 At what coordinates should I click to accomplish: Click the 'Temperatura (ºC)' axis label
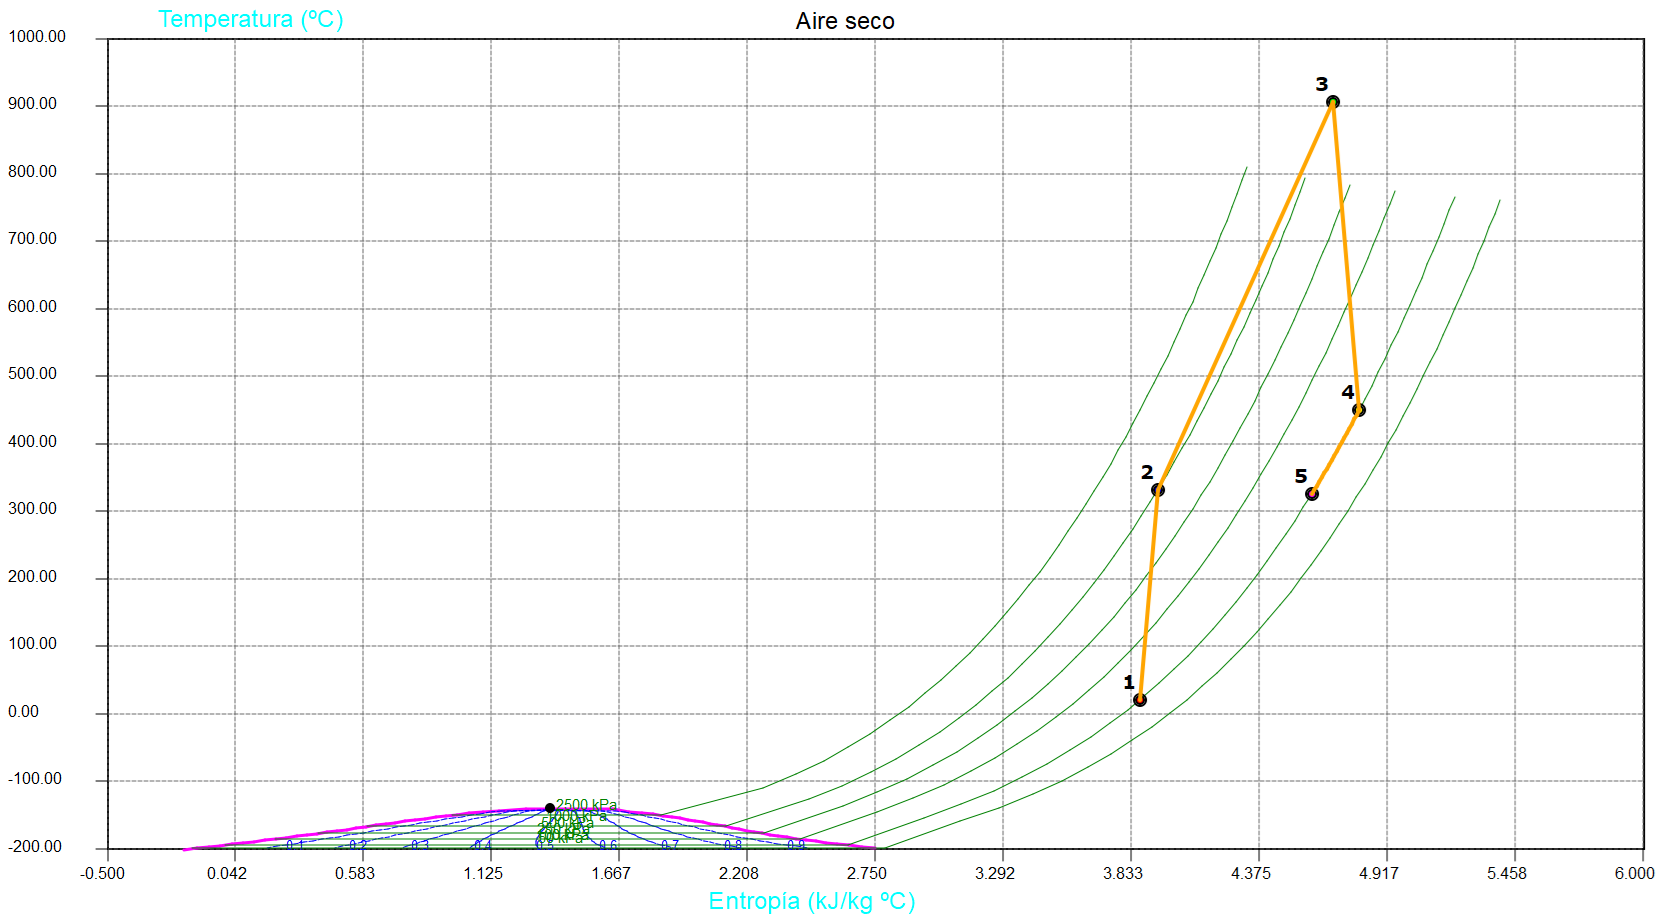point(250,20)
